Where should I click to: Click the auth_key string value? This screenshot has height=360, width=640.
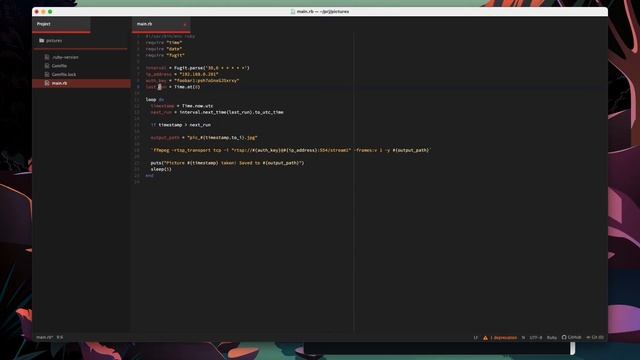tap(207, 80)
